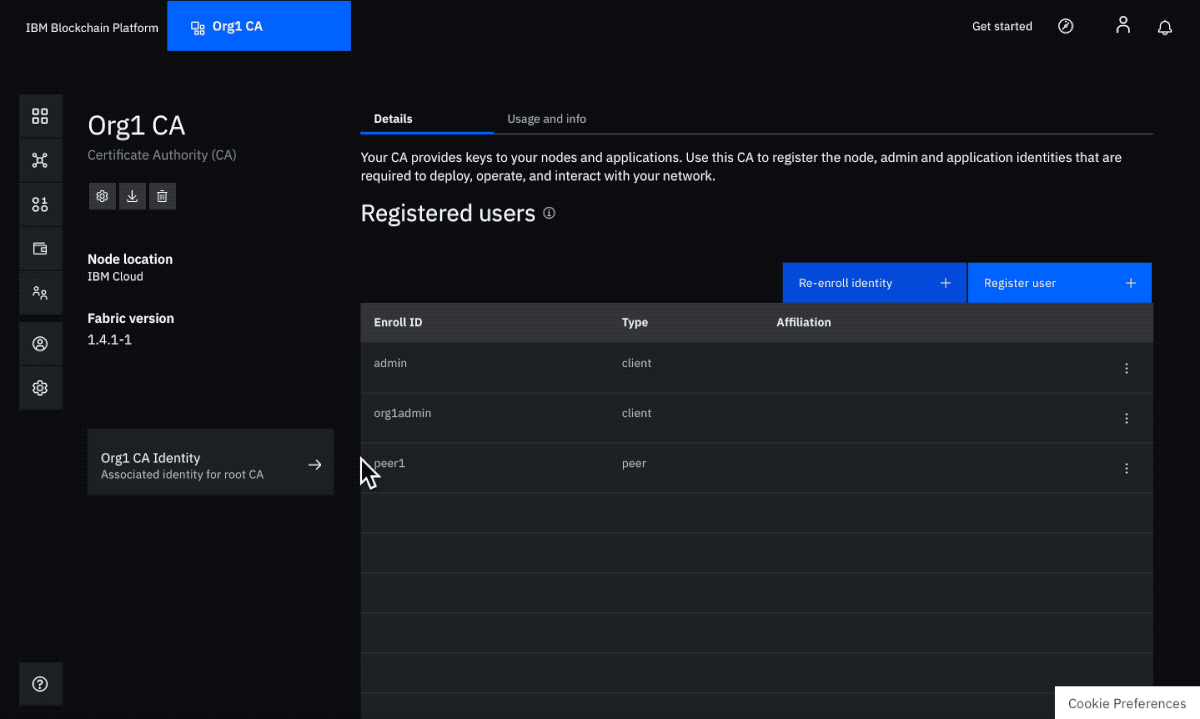
Task: Open overflow menu for admin row
Action: tap(1127, 368)
